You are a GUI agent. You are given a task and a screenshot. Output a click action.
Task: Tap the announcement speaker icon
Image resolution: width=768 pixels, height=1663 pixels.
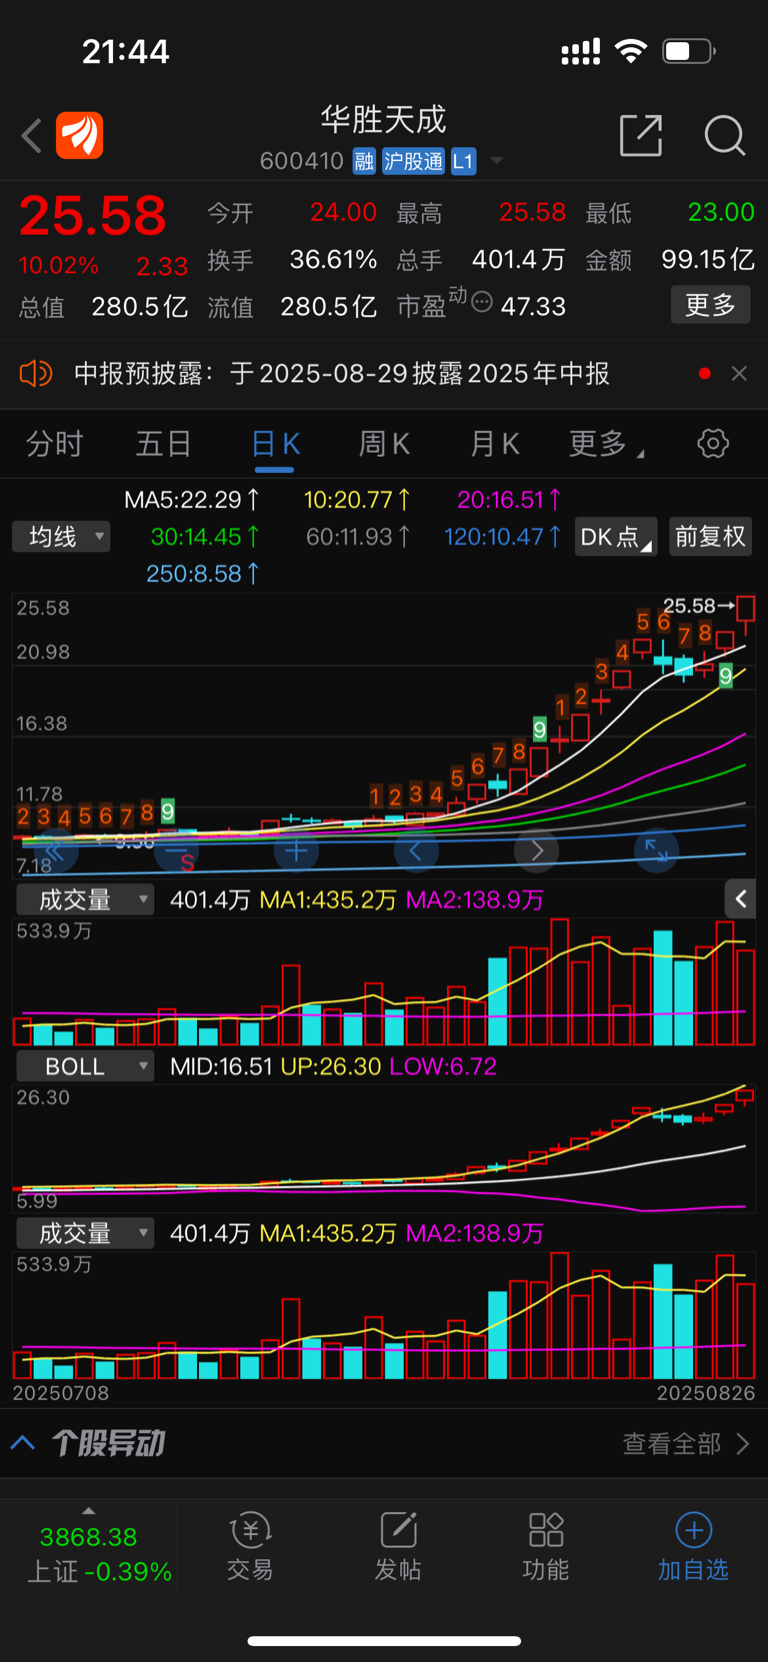coord(36,374)
